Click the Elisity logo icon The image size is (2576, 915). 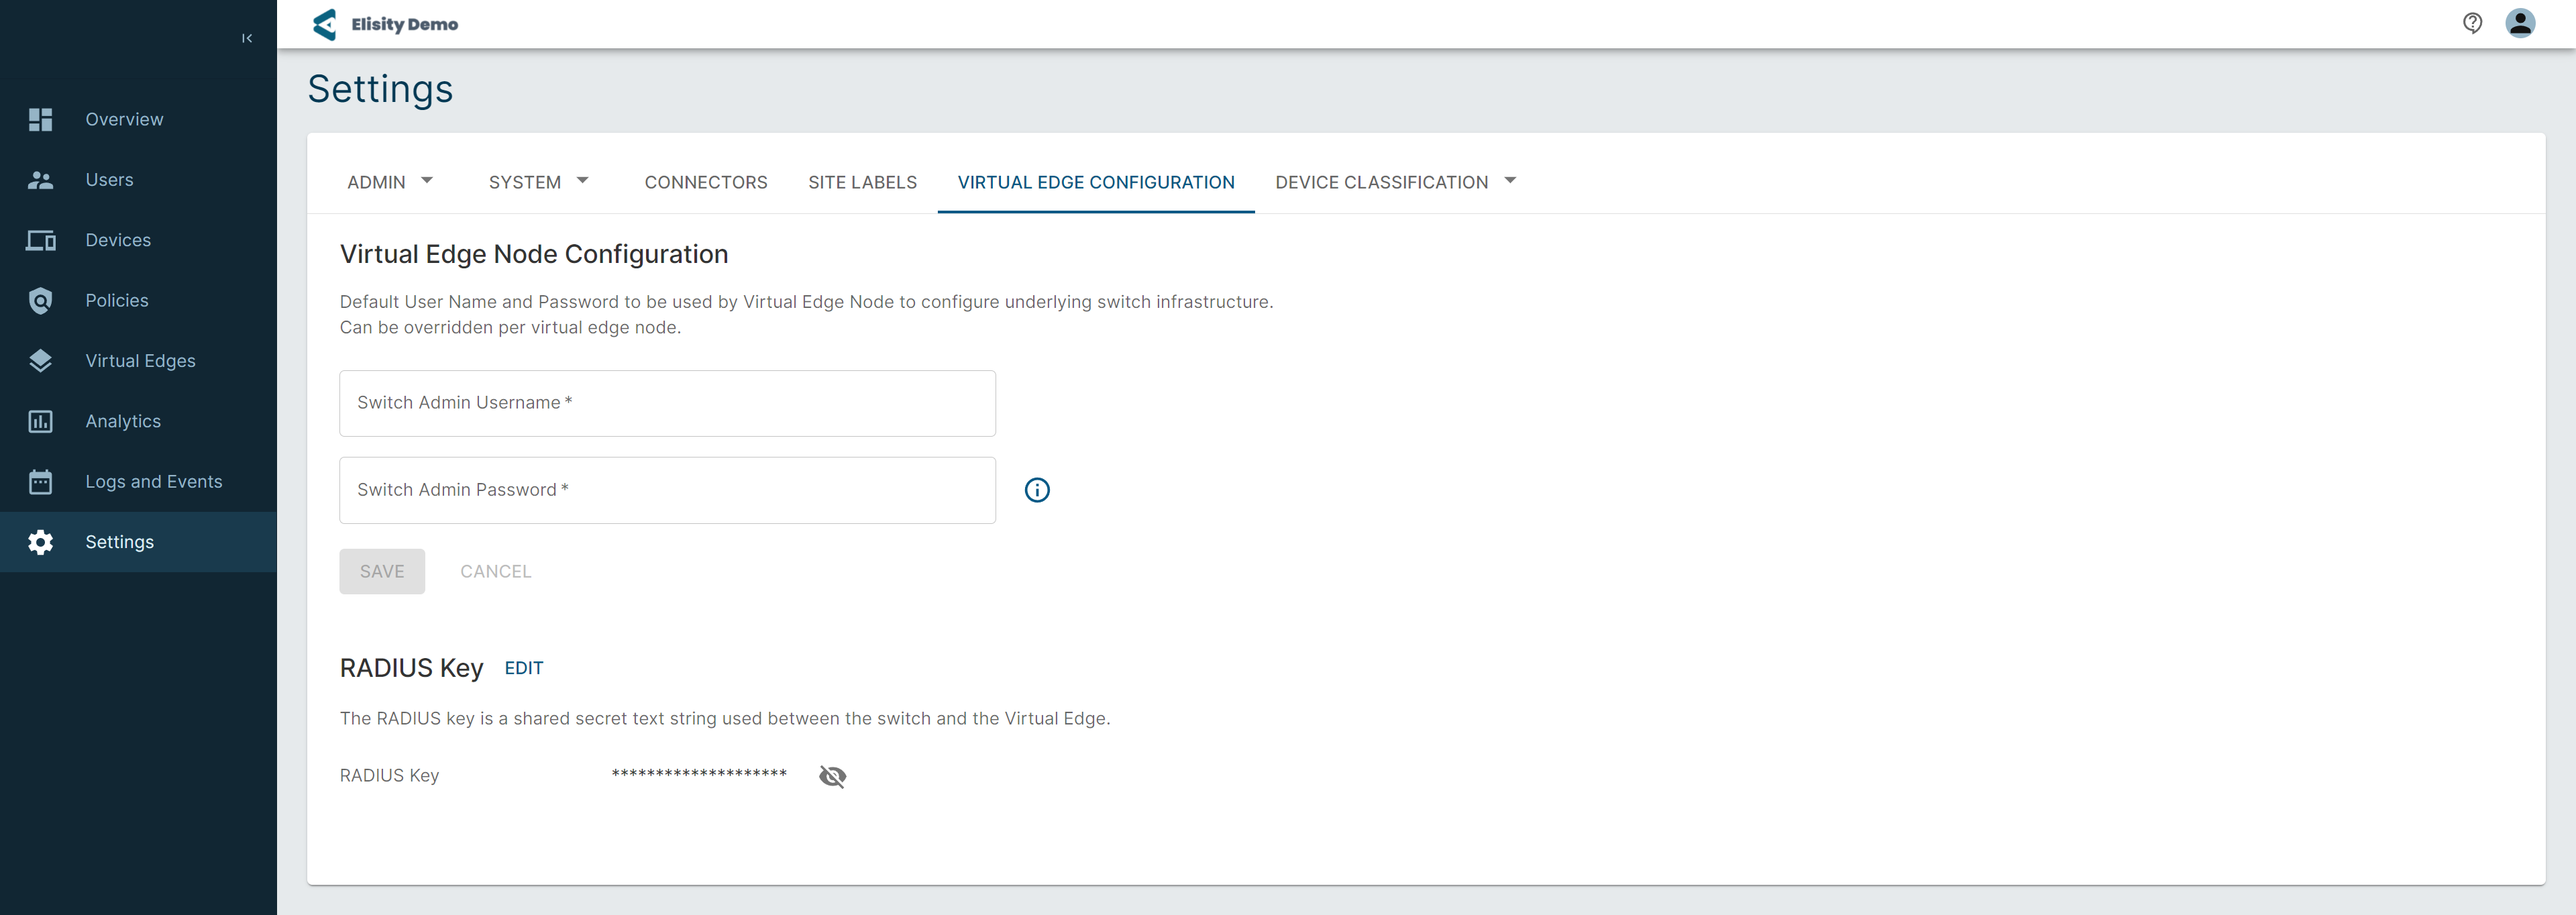point(325,24)
